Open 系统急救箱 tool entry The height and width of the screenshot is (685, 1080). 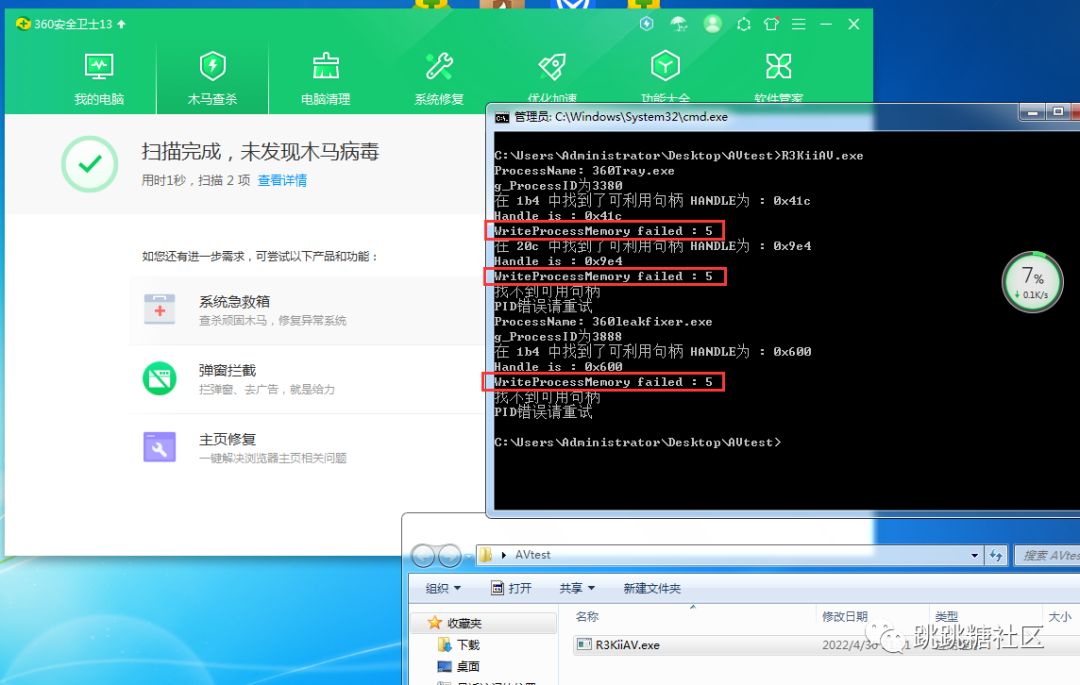[307, 310]
